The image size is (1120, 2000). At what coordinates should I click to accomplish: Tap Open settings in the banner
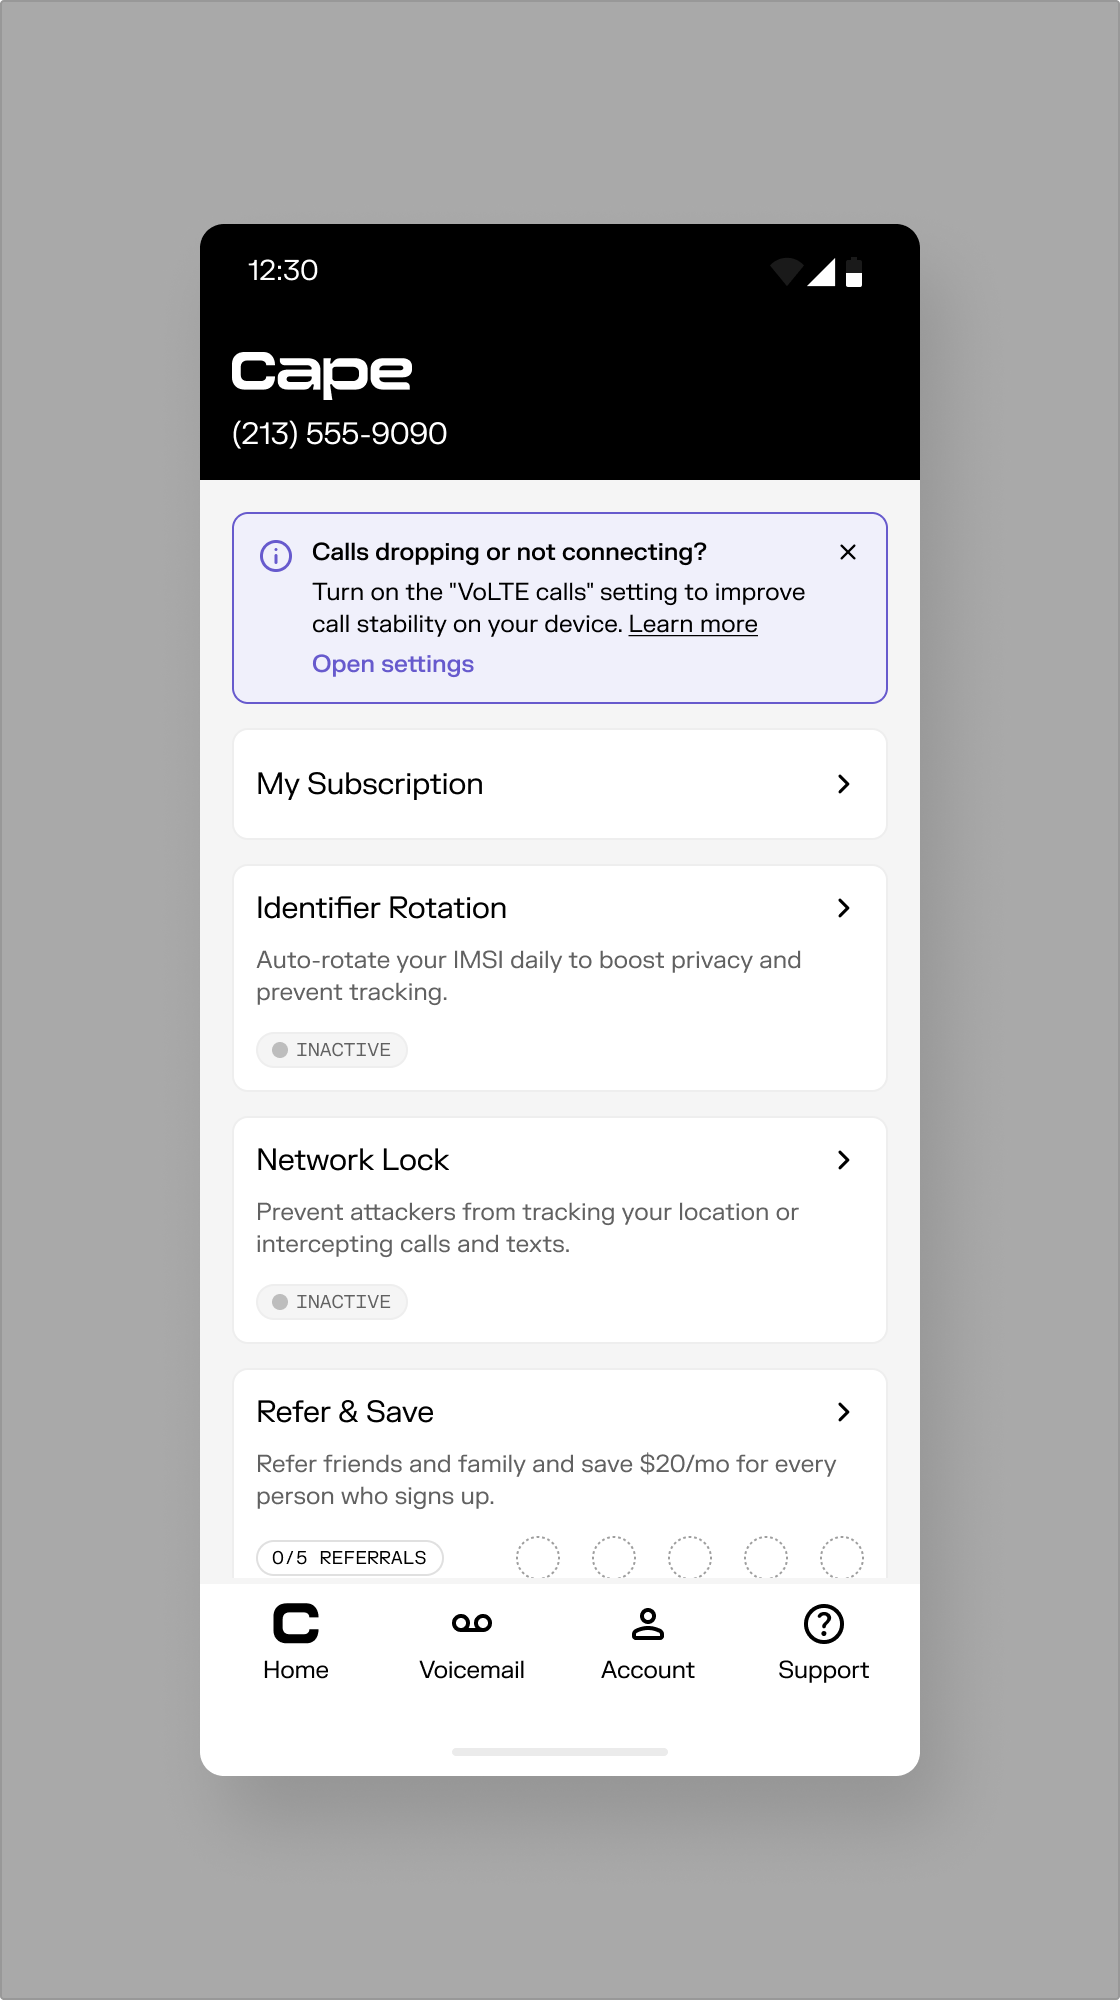[x=393, y=664]
